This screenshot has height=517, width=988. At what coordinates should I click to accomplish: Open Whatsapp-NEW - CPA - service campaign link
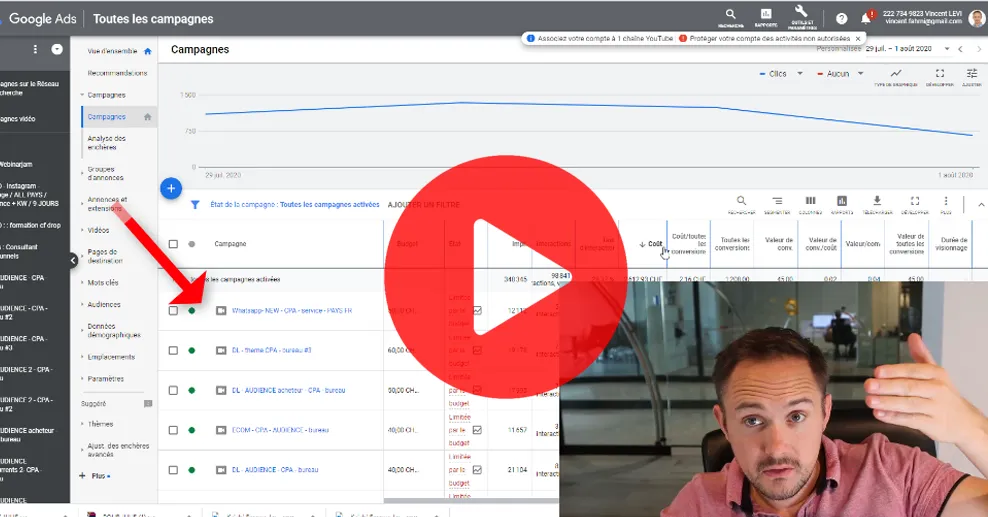[x=292, y=310]
